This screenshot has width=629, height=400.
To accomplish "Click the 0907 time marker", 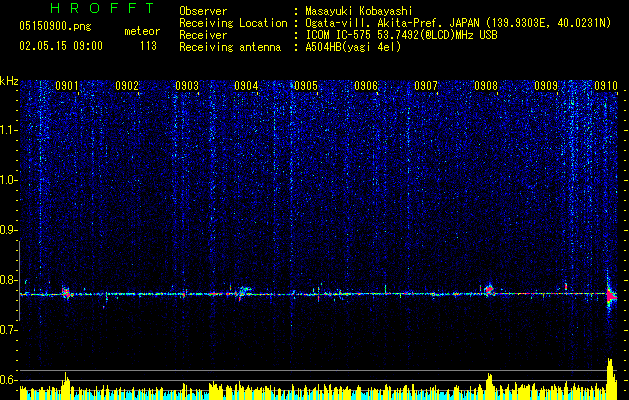I will (426, 86).
